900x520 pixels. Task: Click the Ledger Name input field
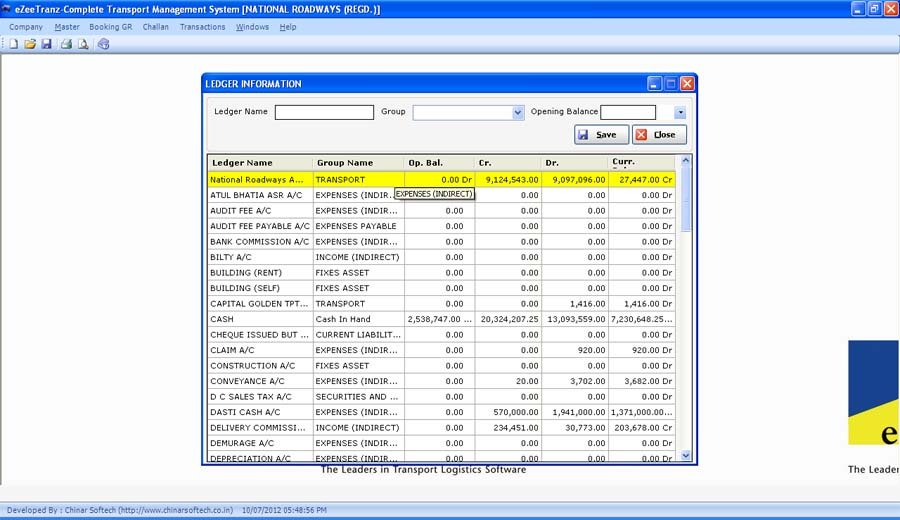point(324,112)
